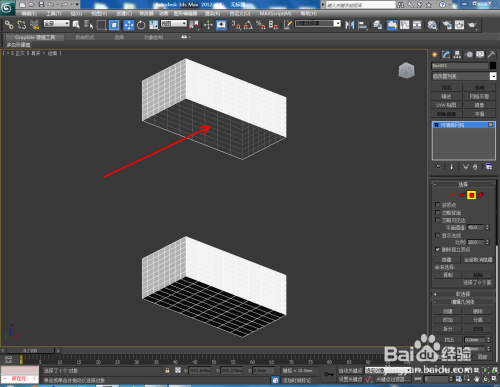This screenshot has width=500, height=387.
Task: Open the Help question mark dropdown arrow
Action: coord(450,5)
